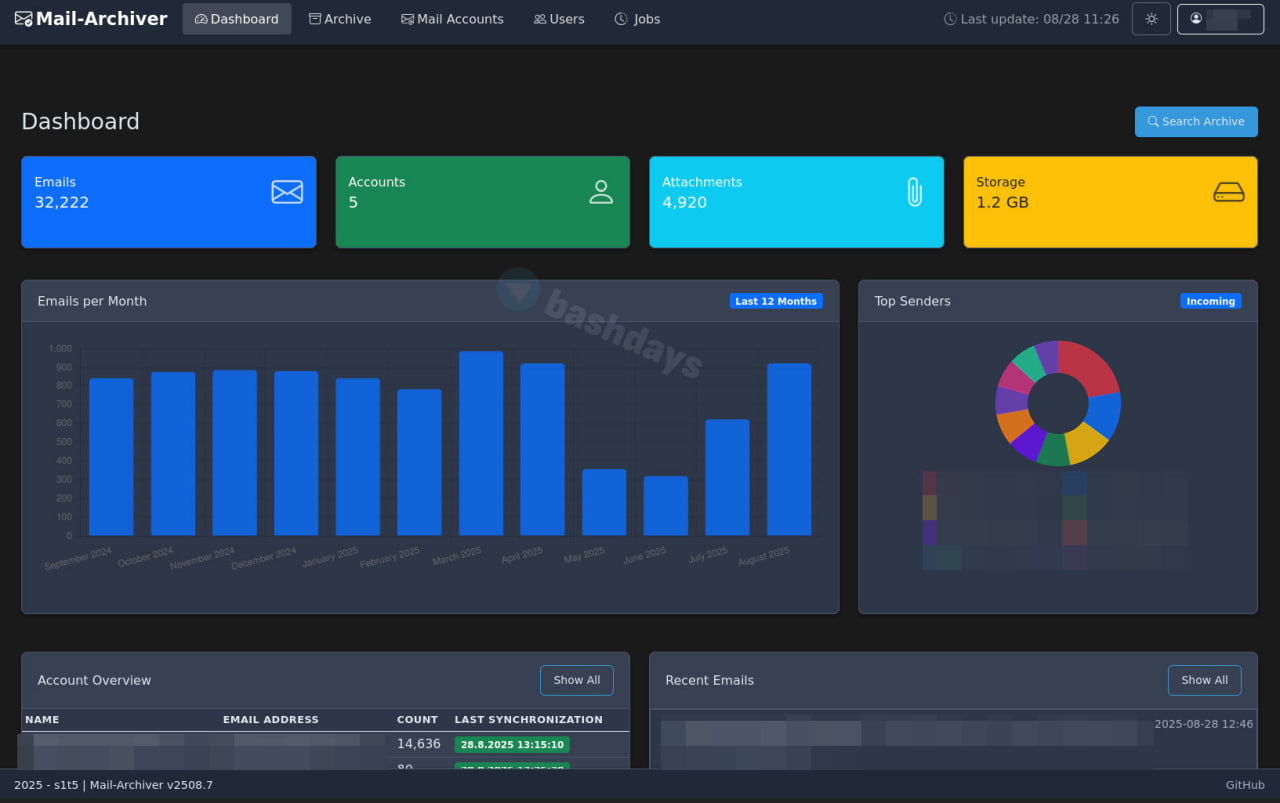The image size is (1280, 803).
Task: Navigate to the Users section
Action: coord(559,19)
